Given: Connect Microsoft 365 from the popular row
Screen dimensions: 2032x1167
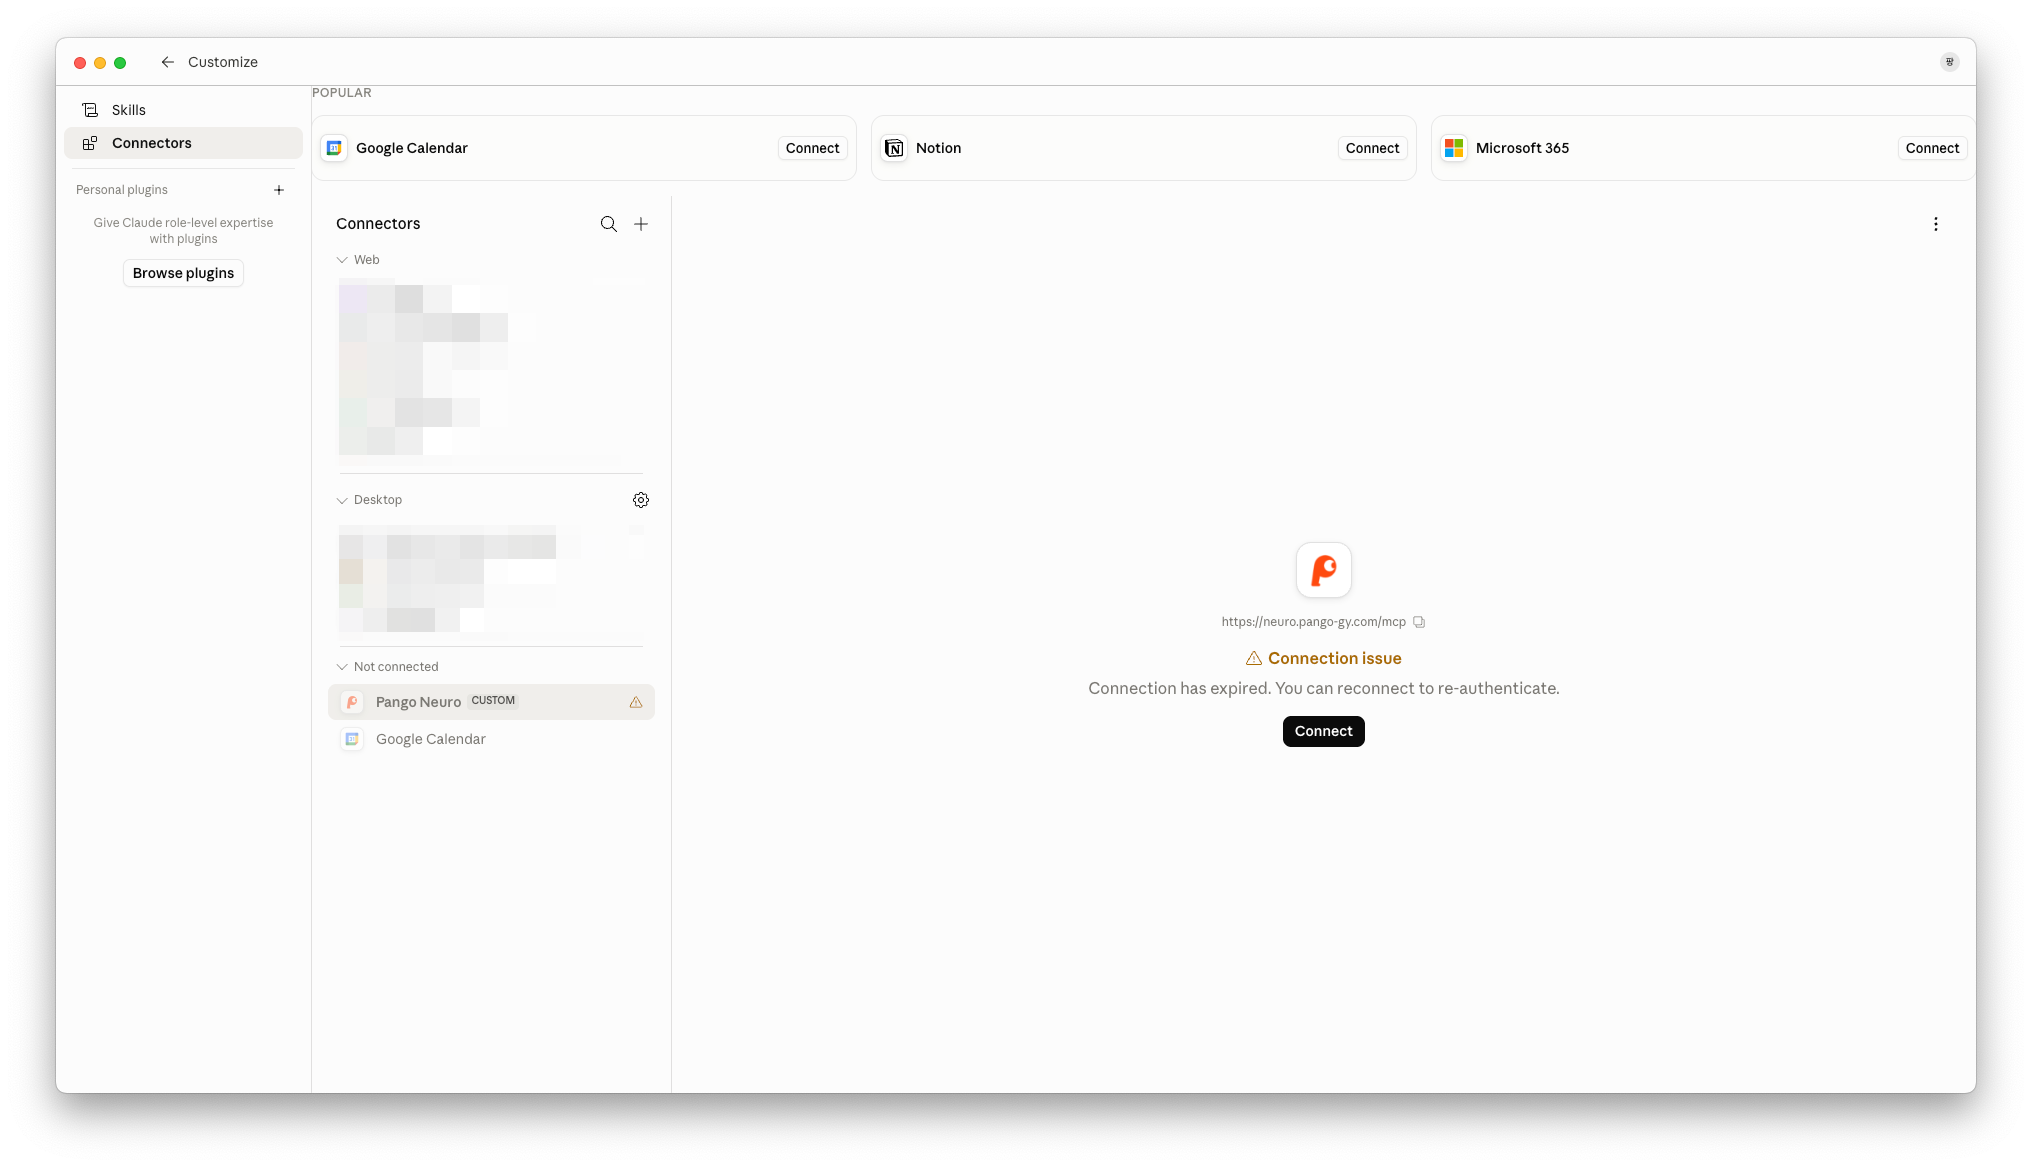Looking at the screenshot, I should 1932,148.
